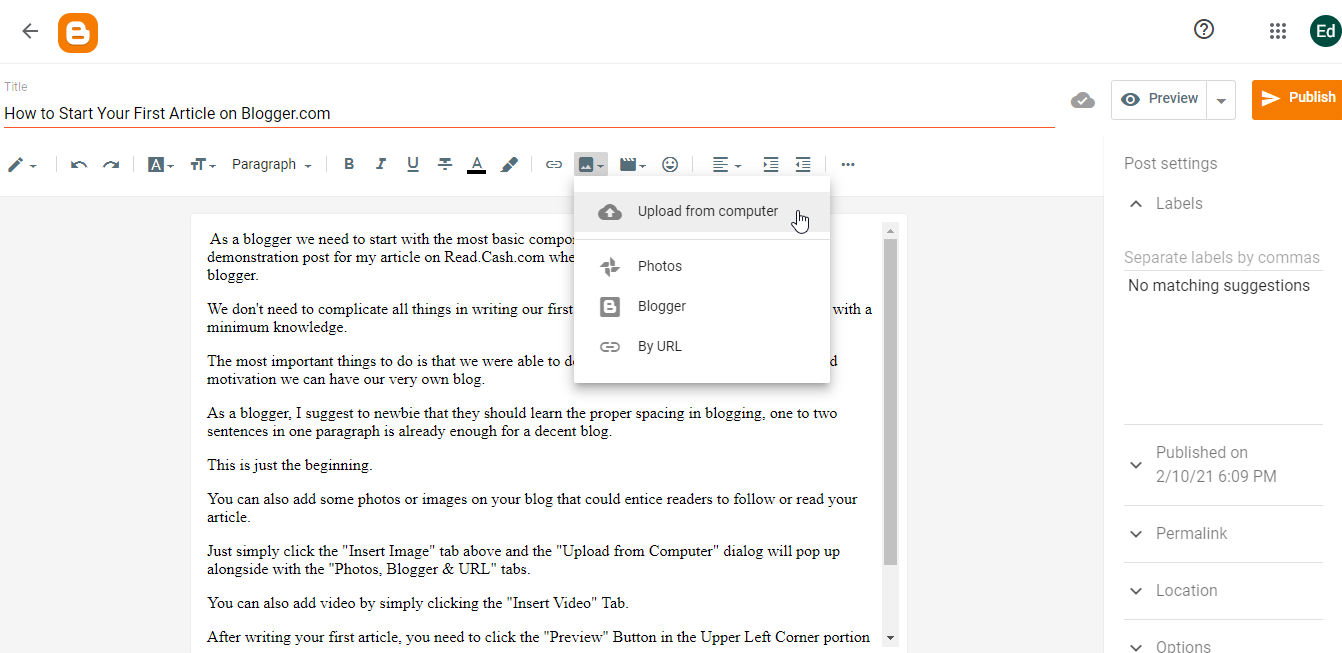Click the Insert image toolbar icon
The image size is (1342, 653).
pyautogui.click(x=590, y=165)
